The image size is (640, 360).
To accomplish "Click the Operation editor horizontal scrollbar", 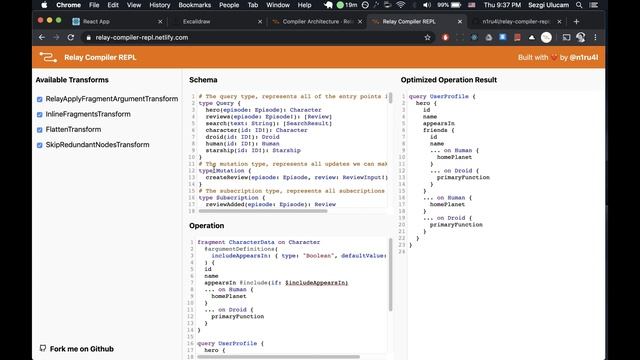I will (278, 357).
